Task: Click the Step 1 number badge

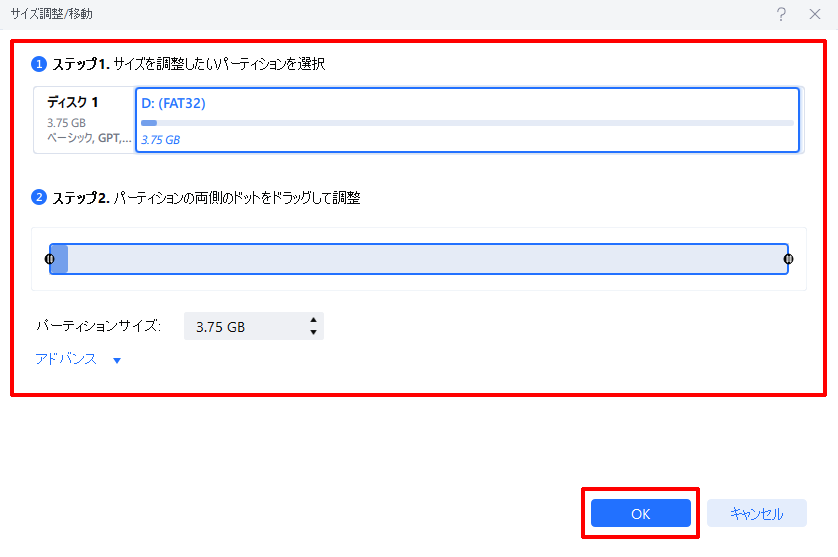Action: pos(40,64)
